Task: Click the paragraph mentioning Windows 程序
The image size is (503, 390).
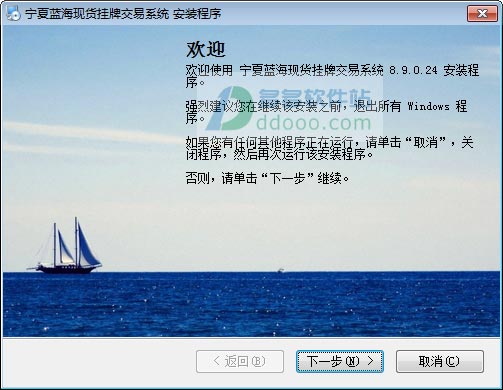Action: point(326,112)
